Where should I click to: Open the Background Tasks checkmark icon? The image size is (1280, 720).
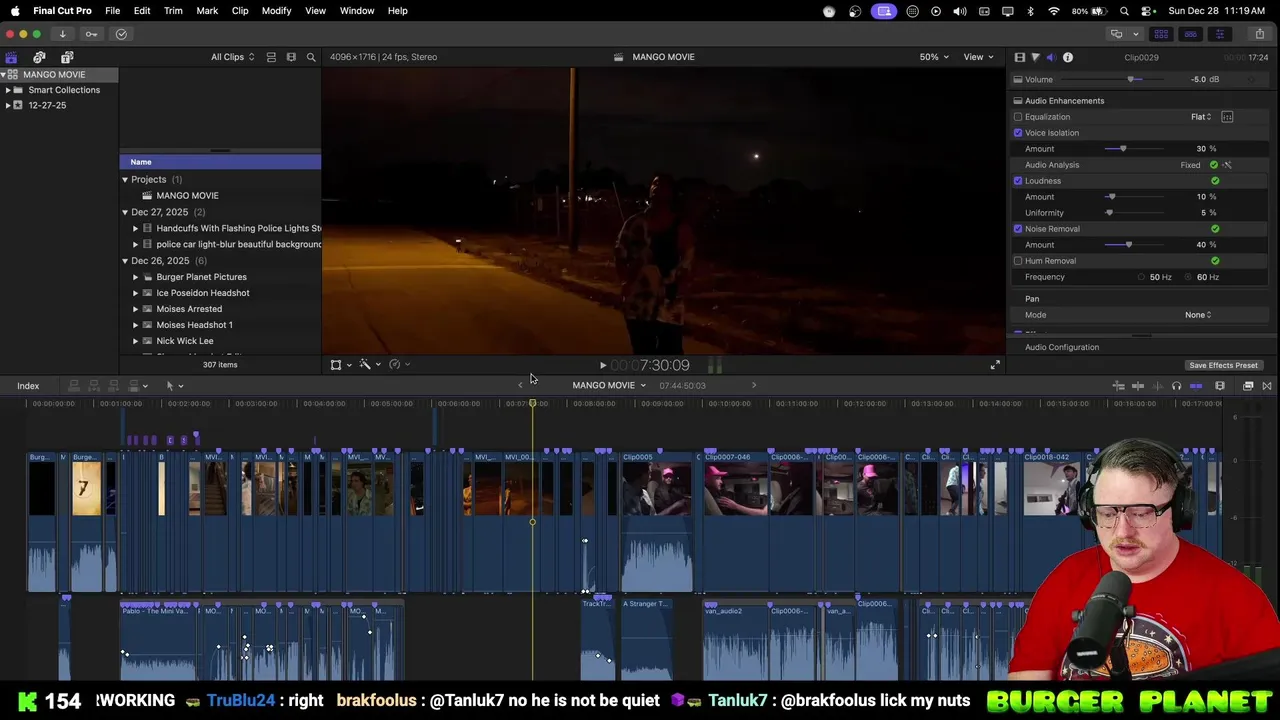[121, 34]
